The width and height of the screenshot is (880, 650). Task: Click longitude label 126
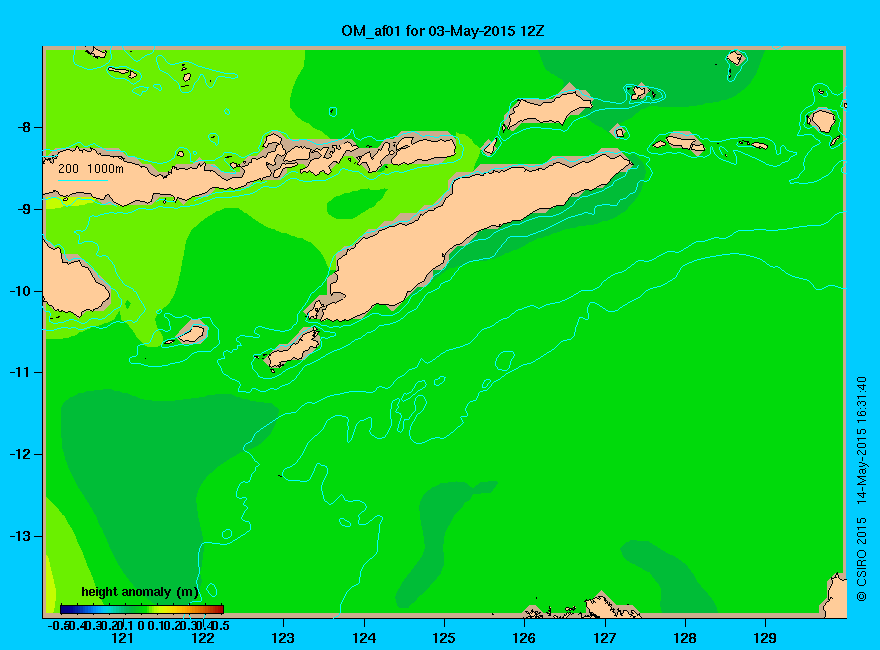point(524,638)
